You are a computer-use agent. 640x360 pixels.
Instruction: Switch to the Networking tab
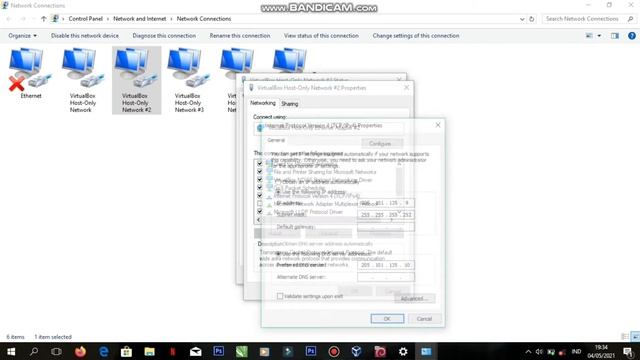(263, 103)
